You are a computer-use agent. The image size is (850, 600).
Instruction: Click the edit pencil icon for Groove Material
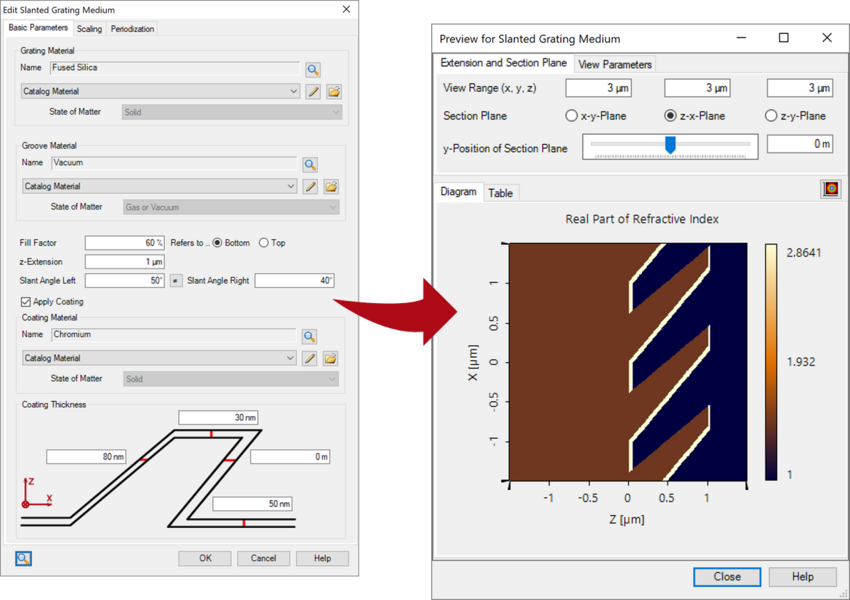pyautogui.click(x=310, y=187)
